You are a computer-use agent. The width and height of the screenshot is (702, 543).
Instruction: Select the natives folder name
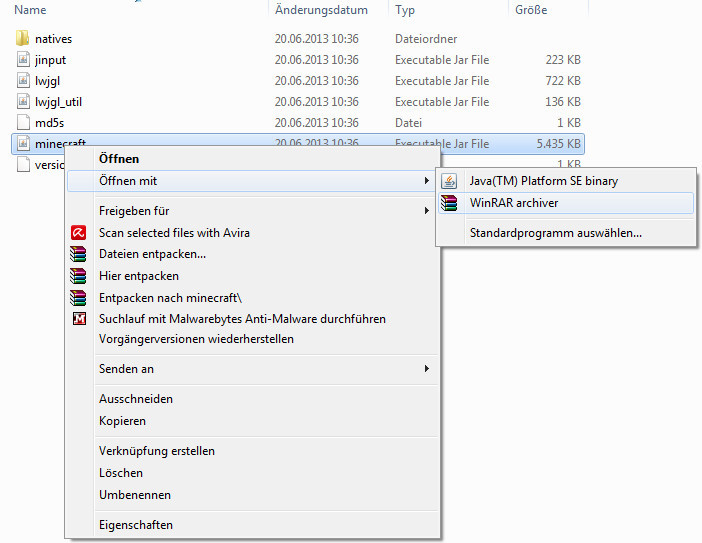coord(53,39)
